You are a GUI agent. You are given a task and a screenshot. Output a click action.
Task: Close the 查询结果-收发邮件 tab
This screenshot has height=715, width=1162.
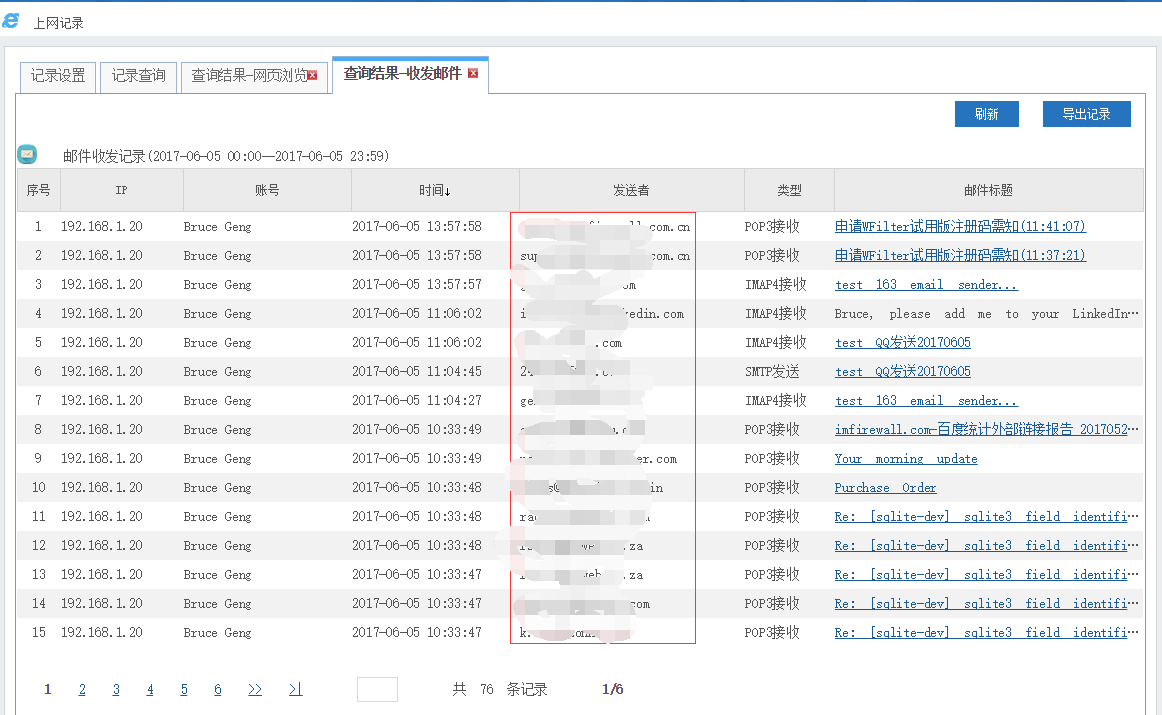pyautogui.click(x=473, y=73)
